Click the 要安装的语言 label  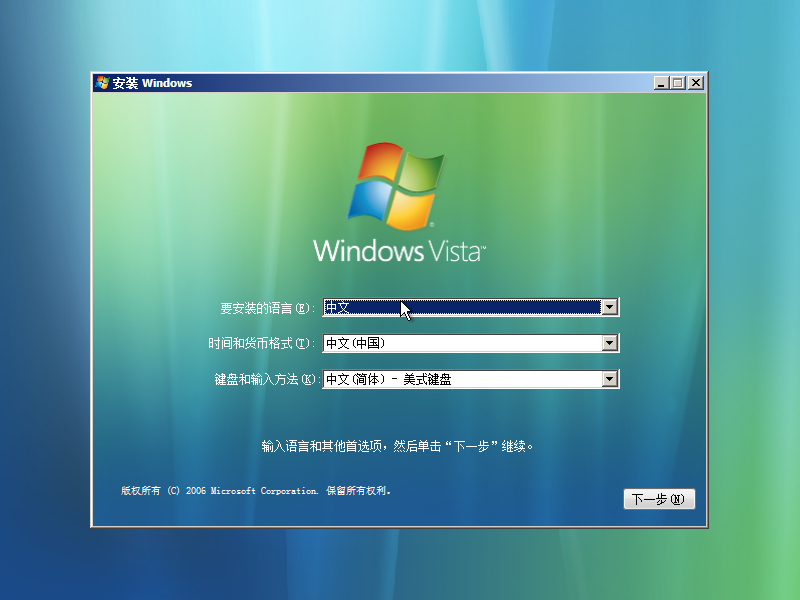click(266, 307)
